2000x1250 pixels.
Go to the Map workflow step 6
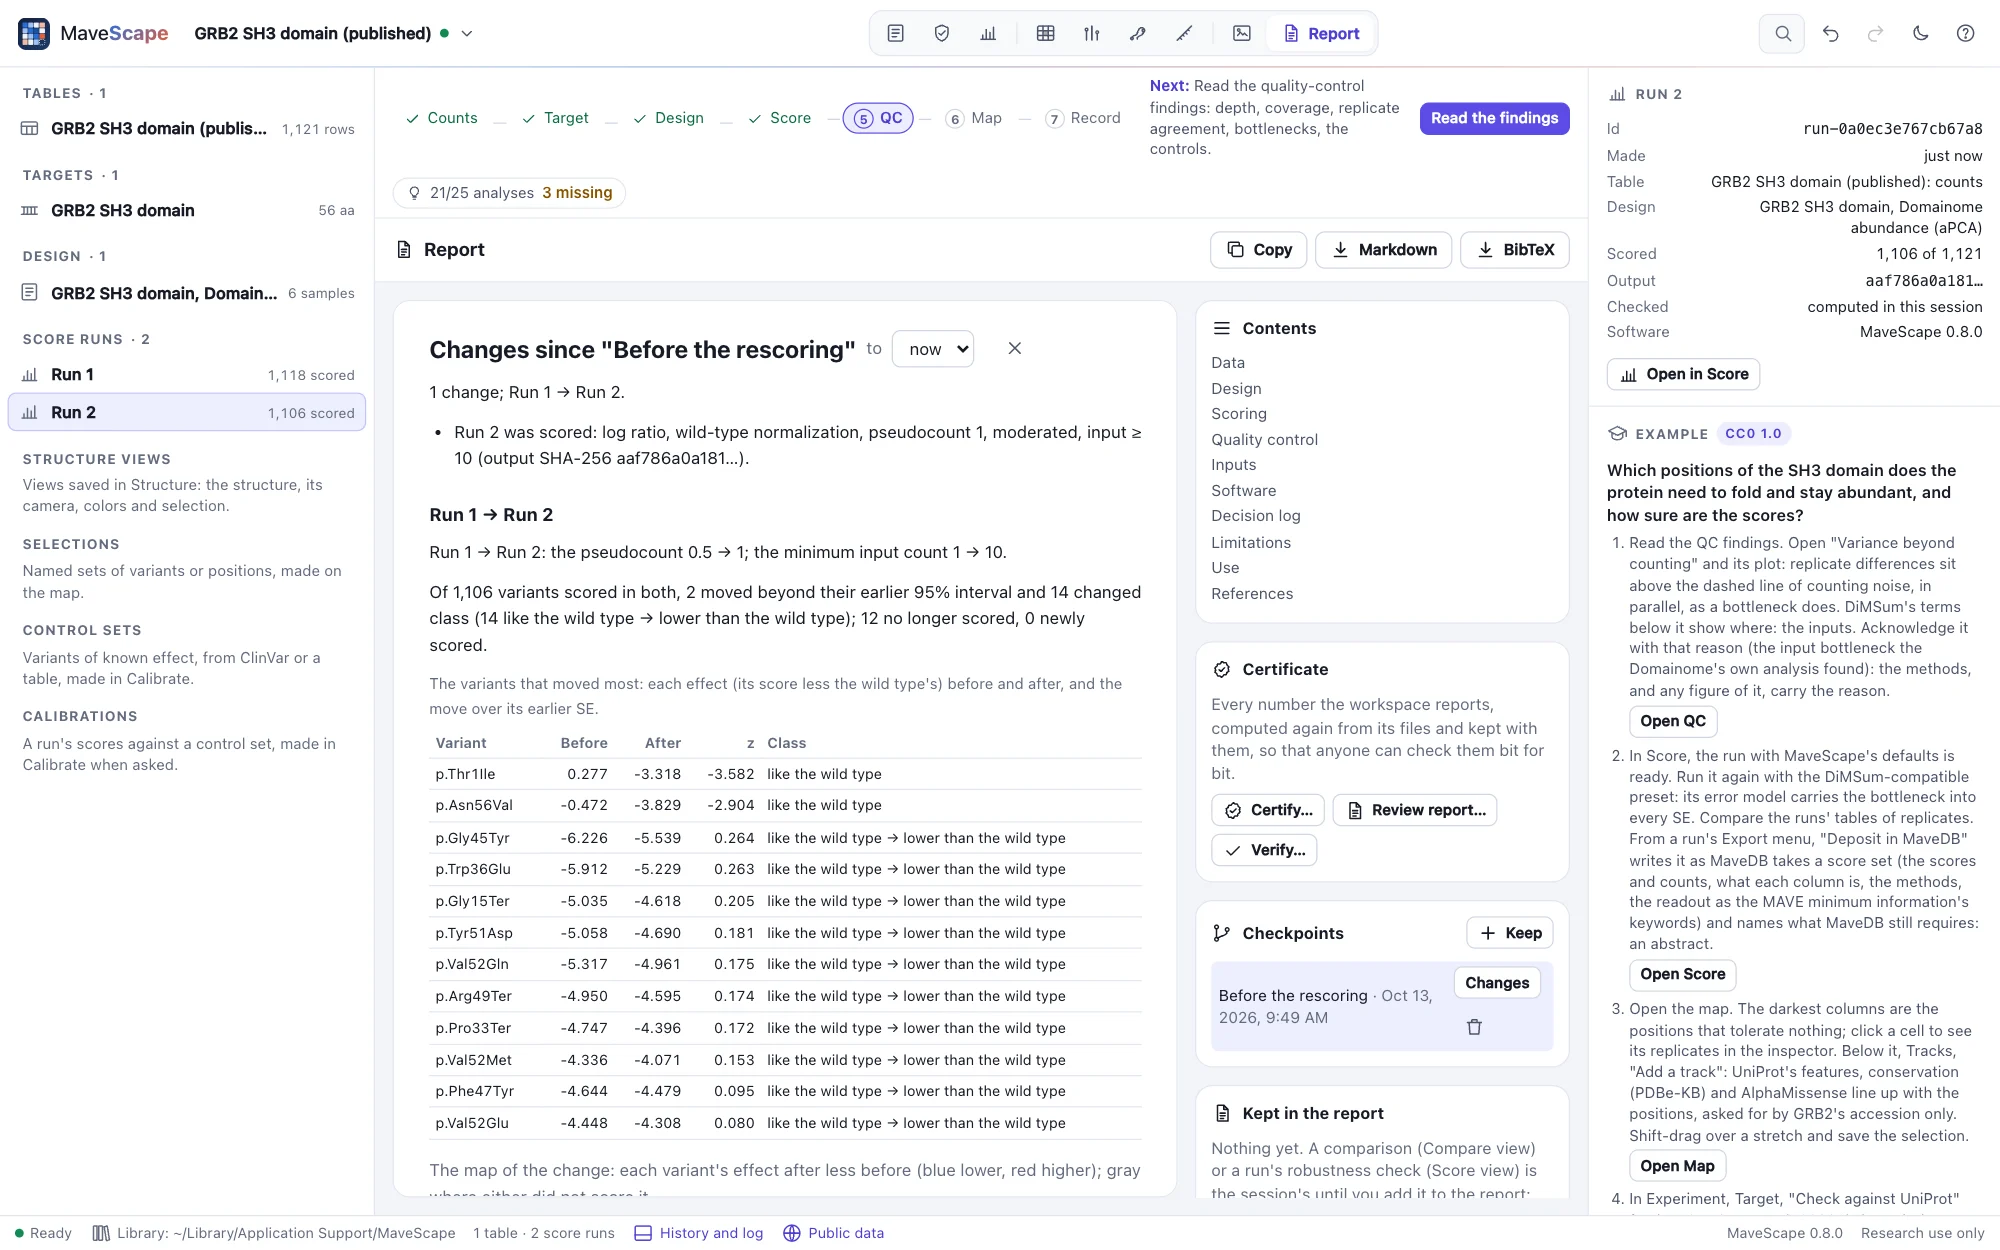point(974,118)
